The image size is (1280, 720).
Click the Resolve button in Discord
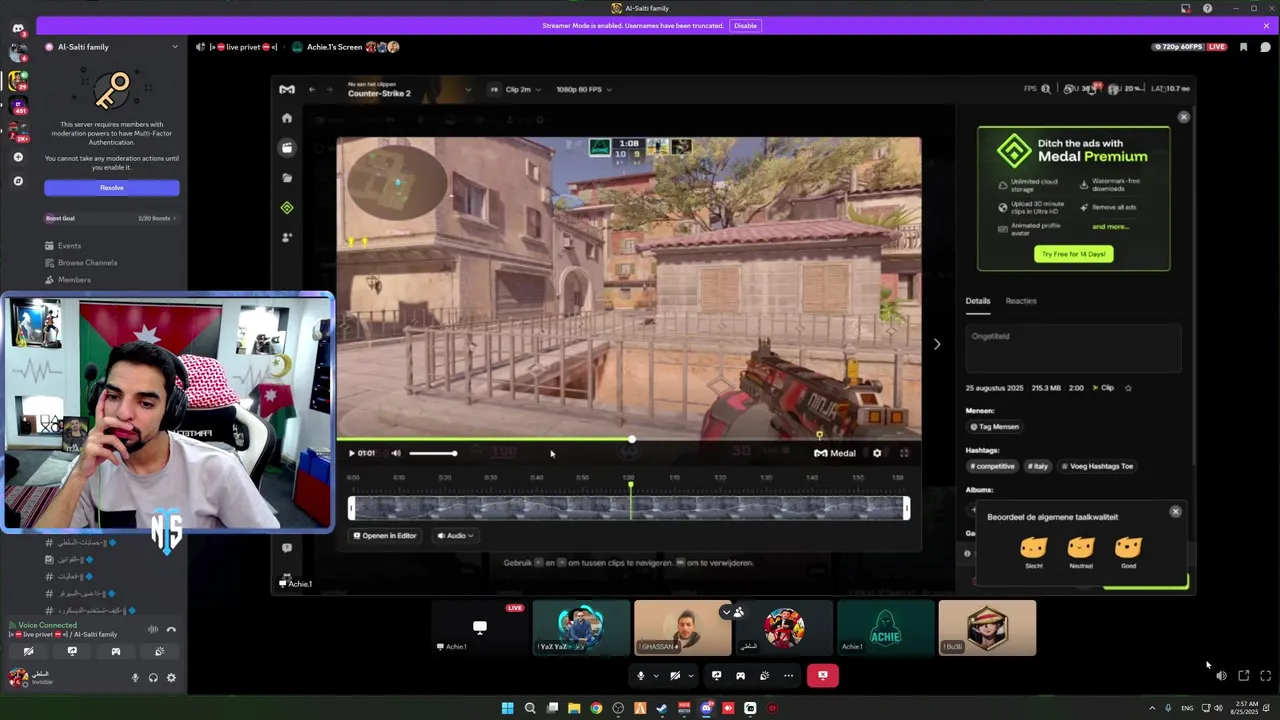pos(112,188)
